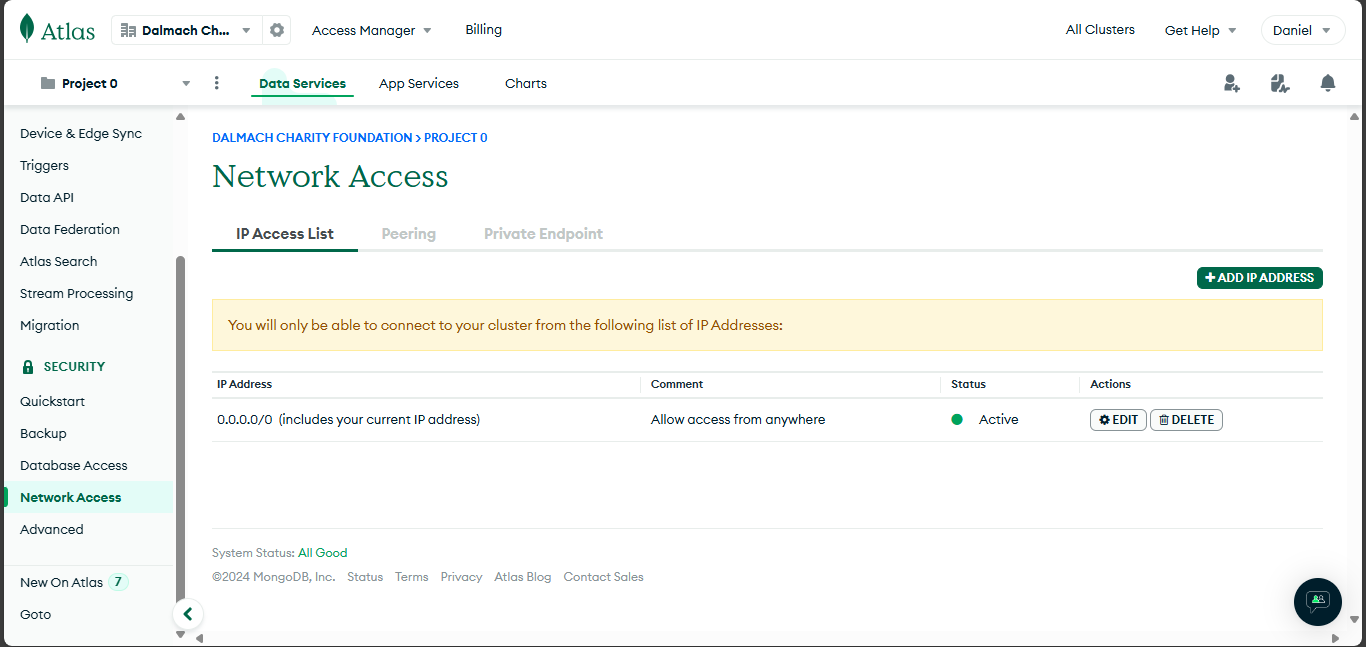Click the Atlas leaf logo
This screenshot has width=1366, height=647.
click(27, 30)
